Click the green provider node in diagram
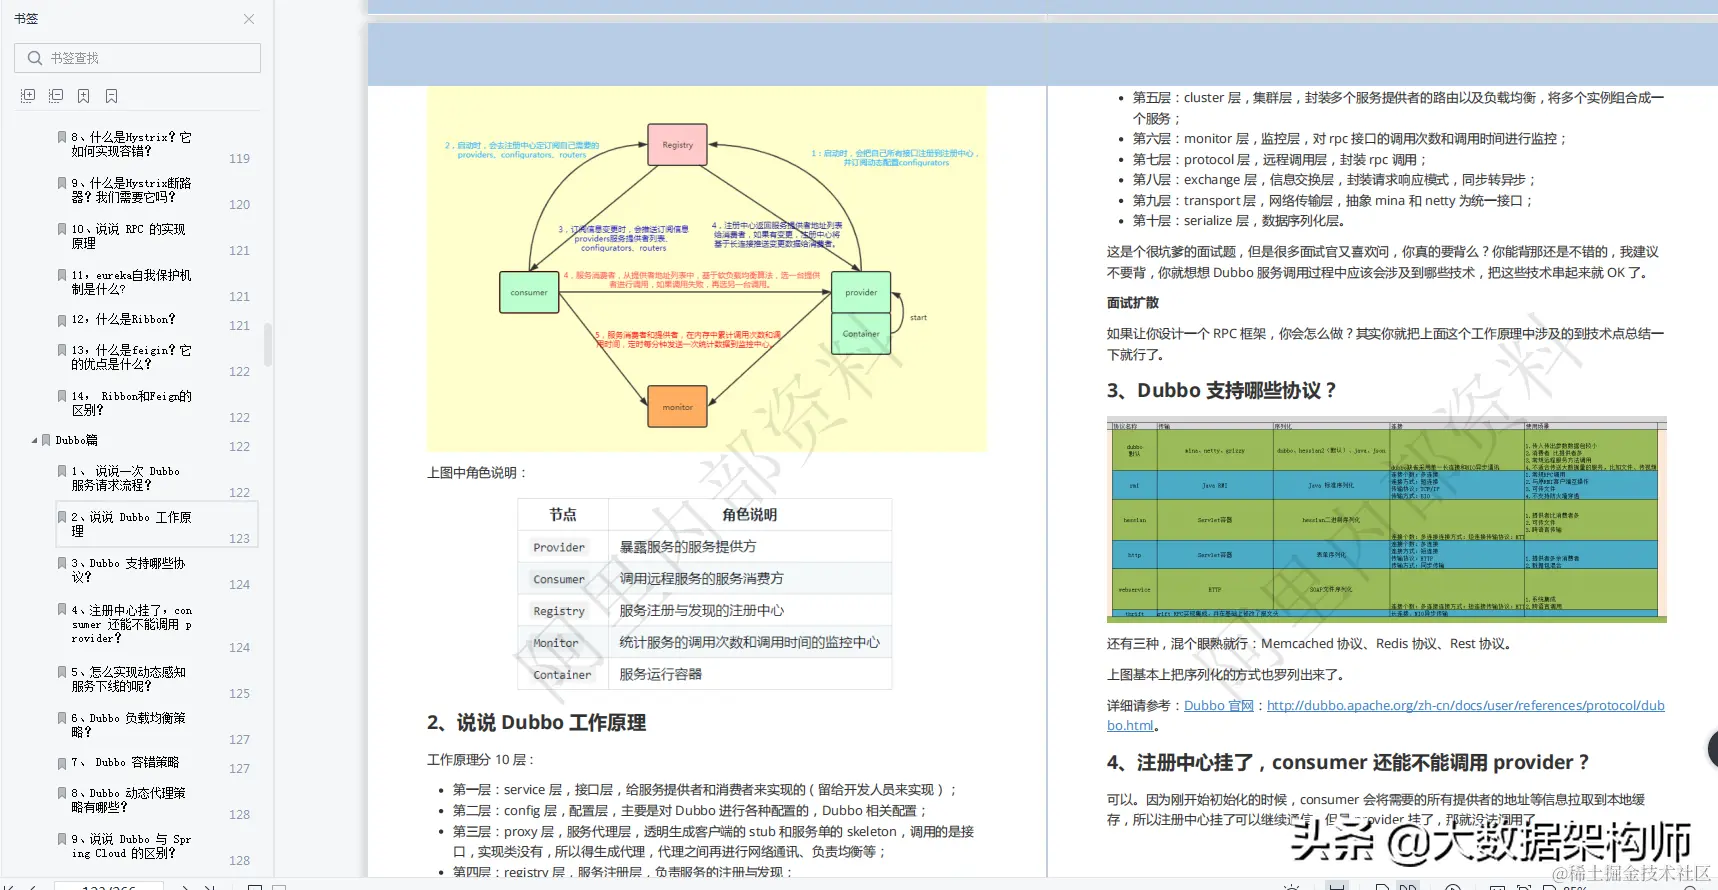The image size is (1718, 890). (x=861, y=293)
